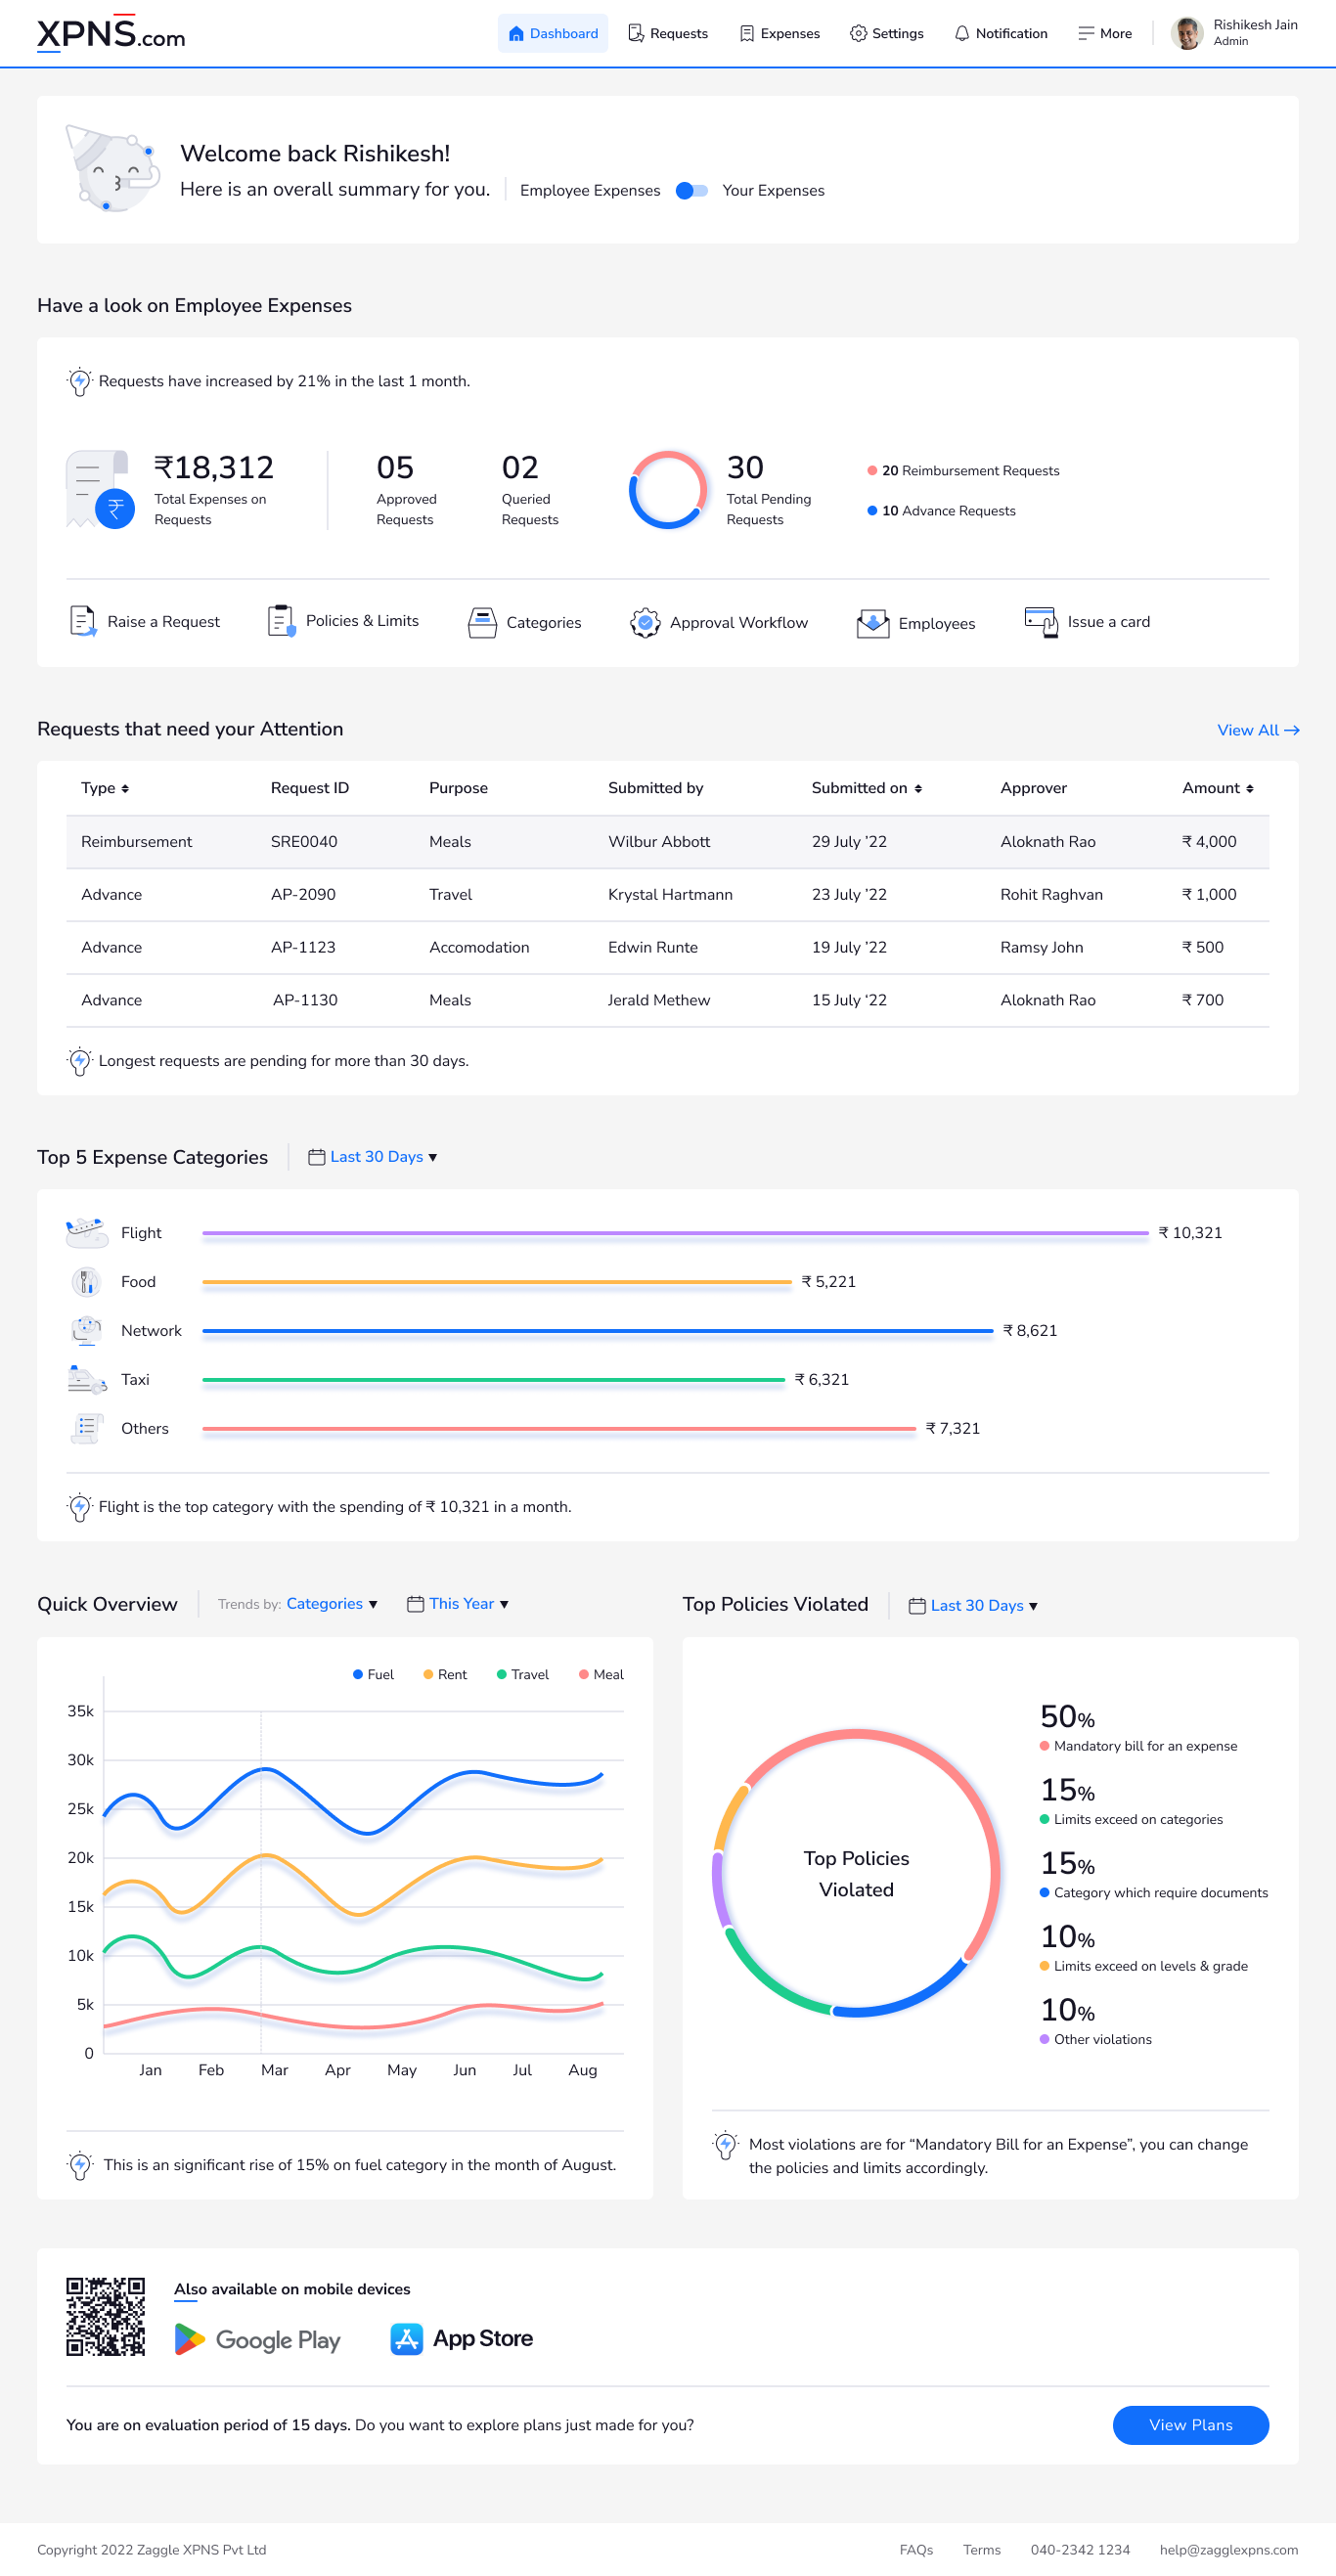Click the settings gear icon
The image size is (1336, 2576).
pos(858,33)
